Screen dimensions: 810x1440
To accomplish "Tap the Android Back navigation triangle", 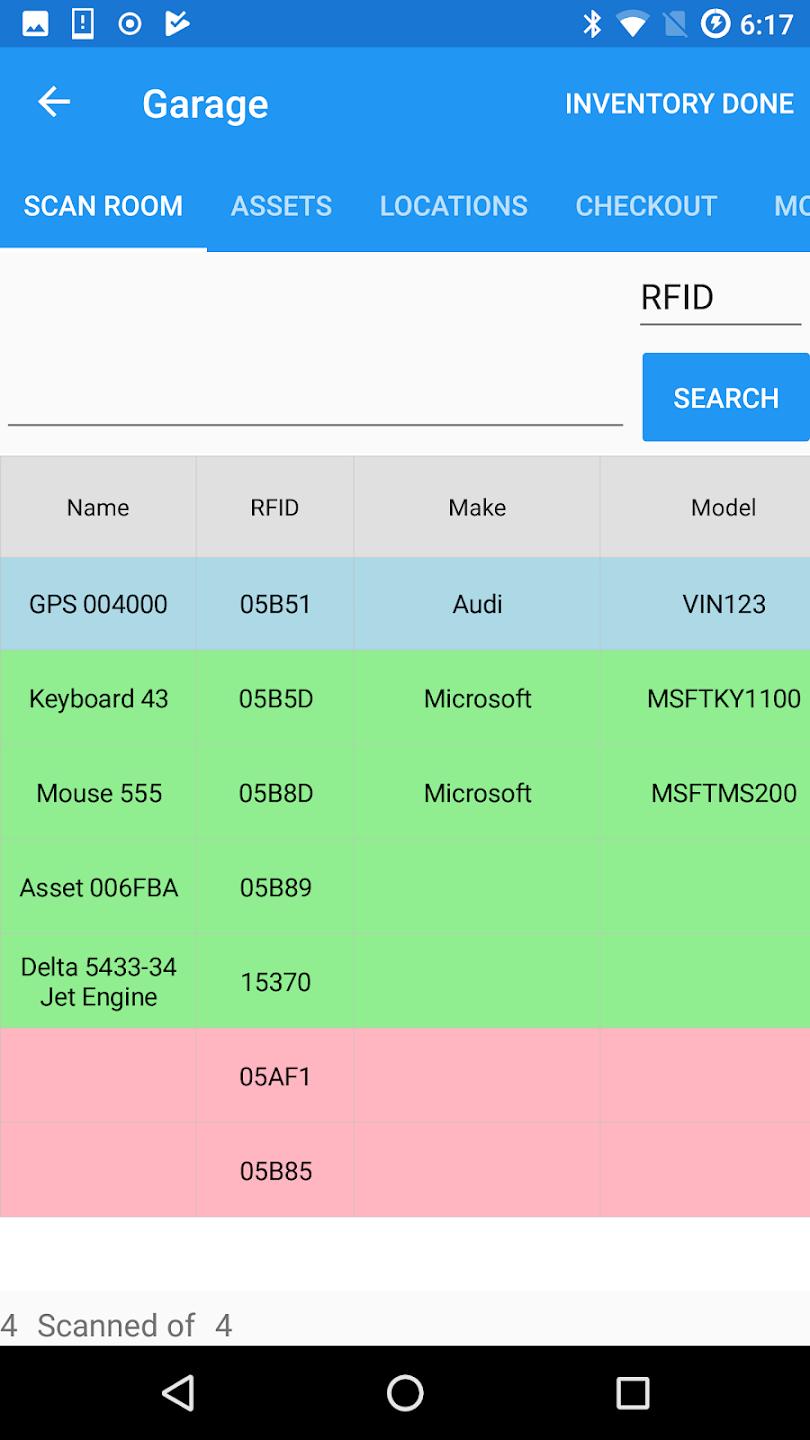I will pyautogui.click(x=178, y=1392).
